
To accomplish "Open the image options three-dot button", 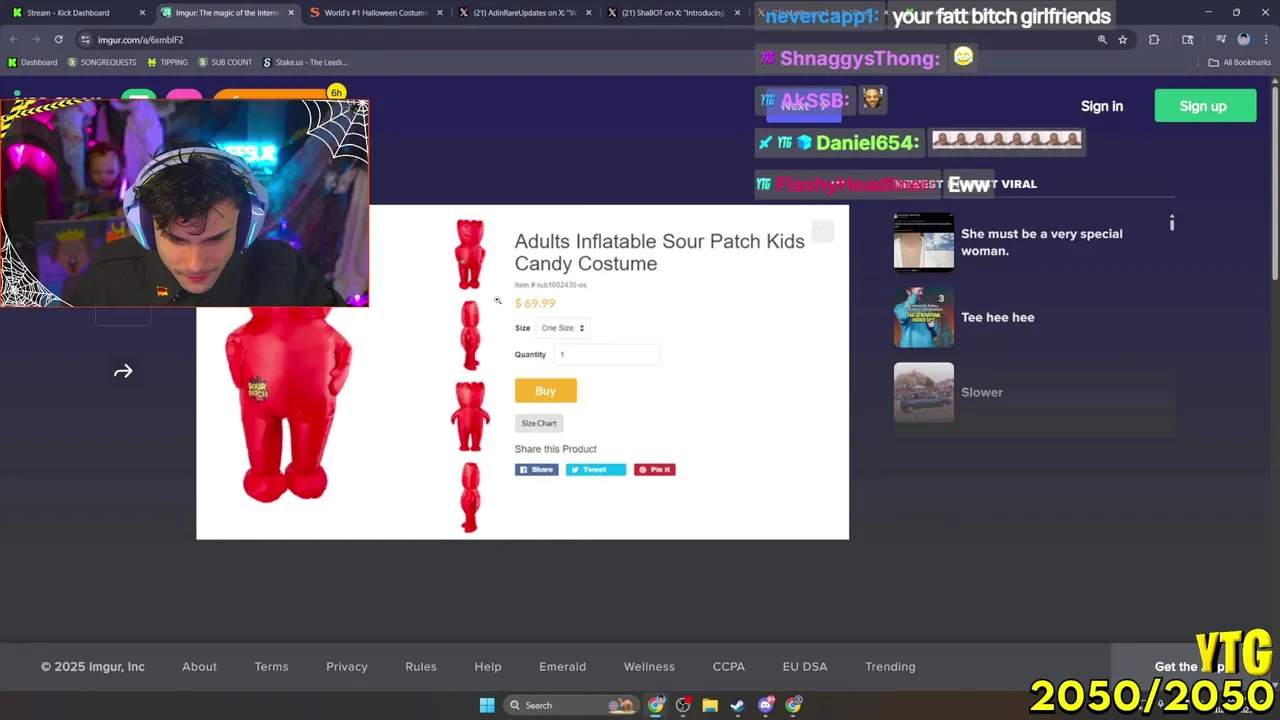I will [822, 232].
